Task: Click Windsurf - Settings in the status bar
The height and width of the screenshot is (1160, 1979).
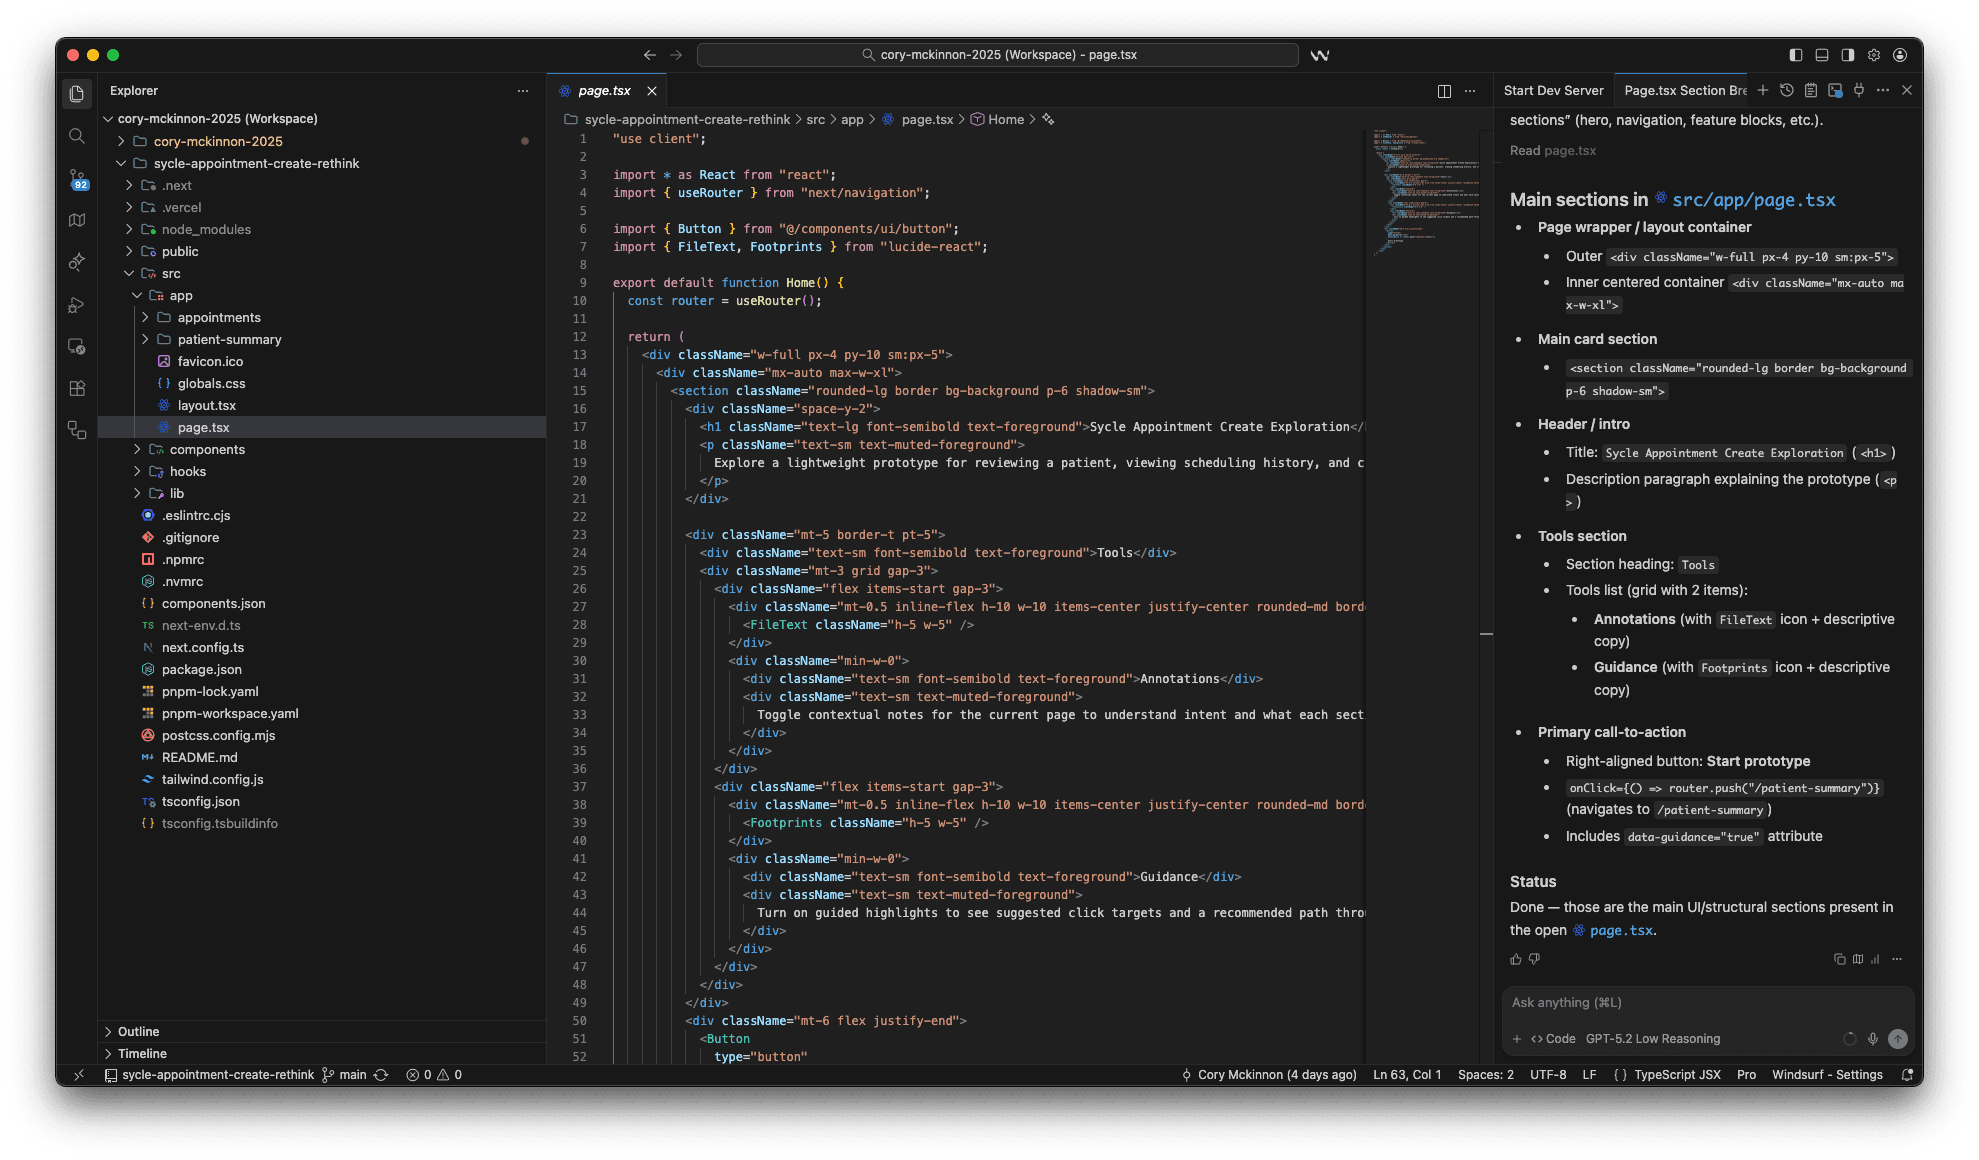Action: (x=1827, y=1074)
